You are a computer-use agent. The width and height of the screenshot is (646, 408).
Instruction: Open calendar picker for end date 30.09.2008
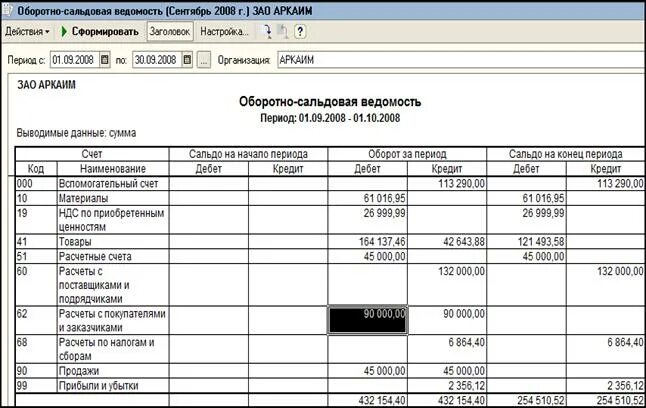pyautogui.click(x=187, y=60)
